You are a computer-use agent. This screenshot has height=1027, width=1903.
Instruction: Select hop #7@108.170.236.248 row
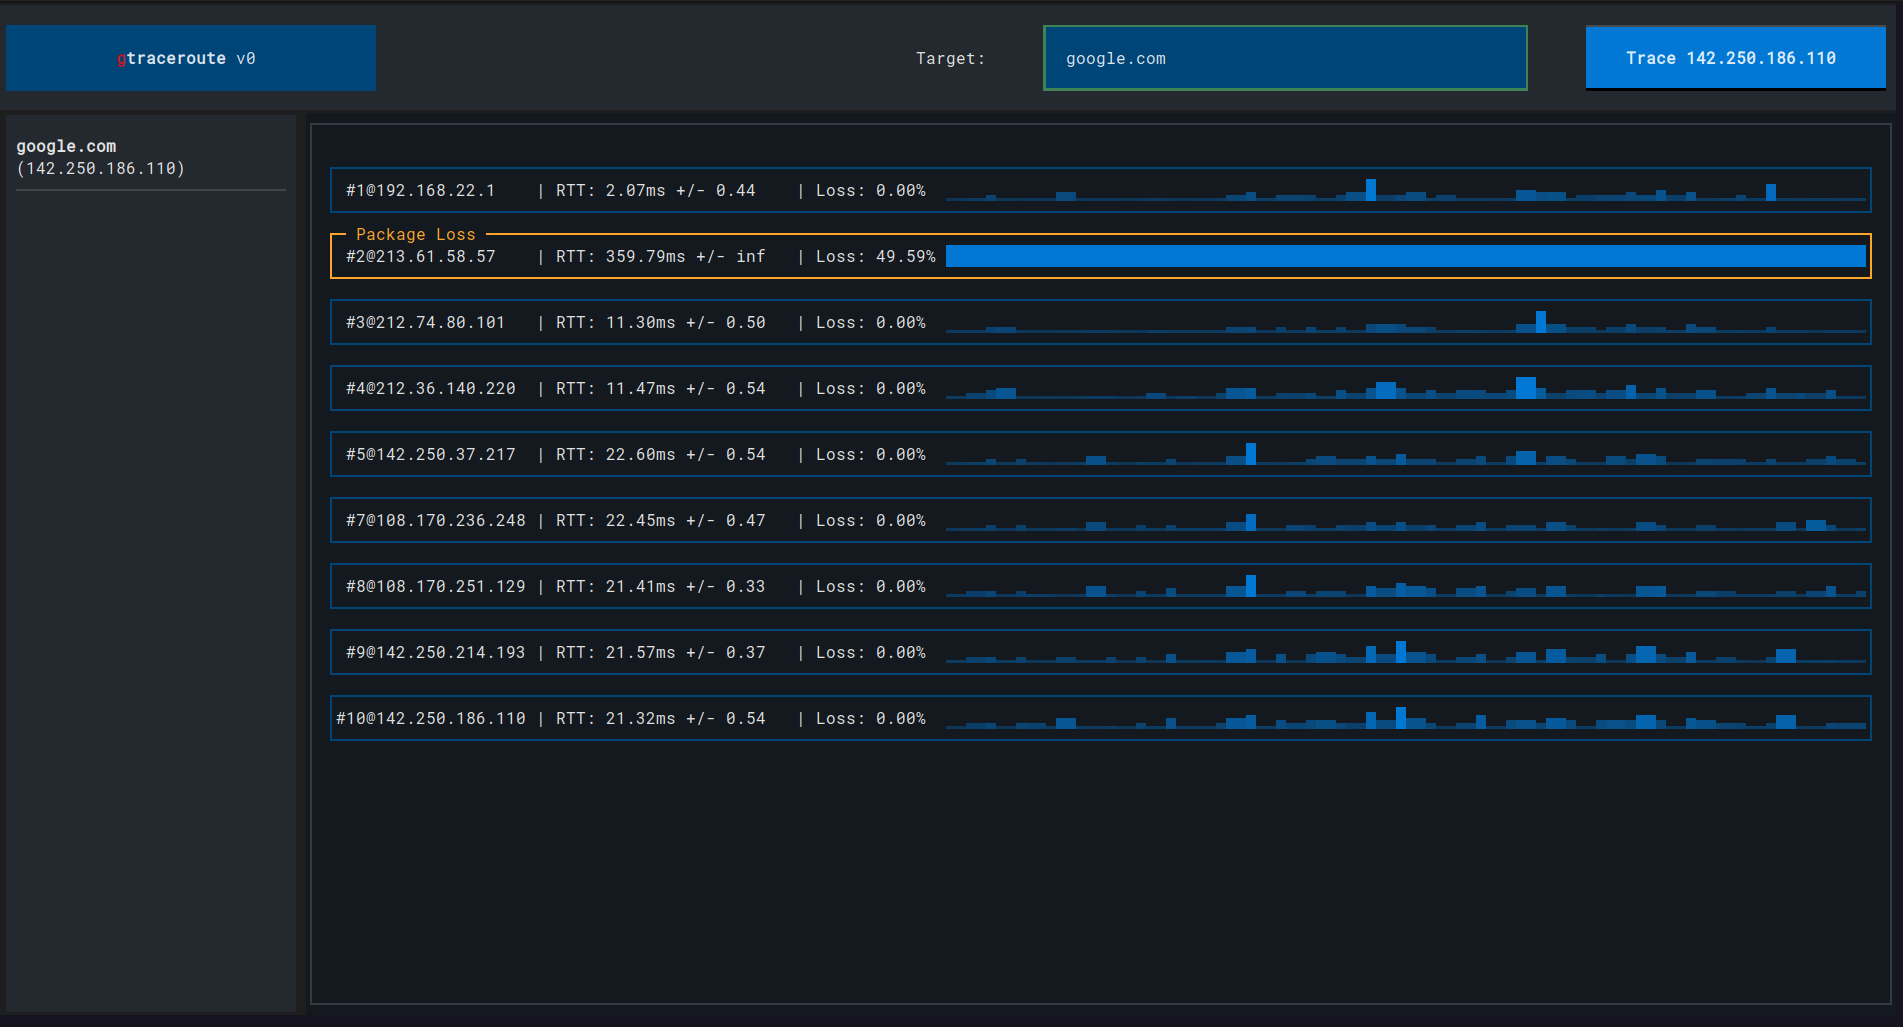1100,520
